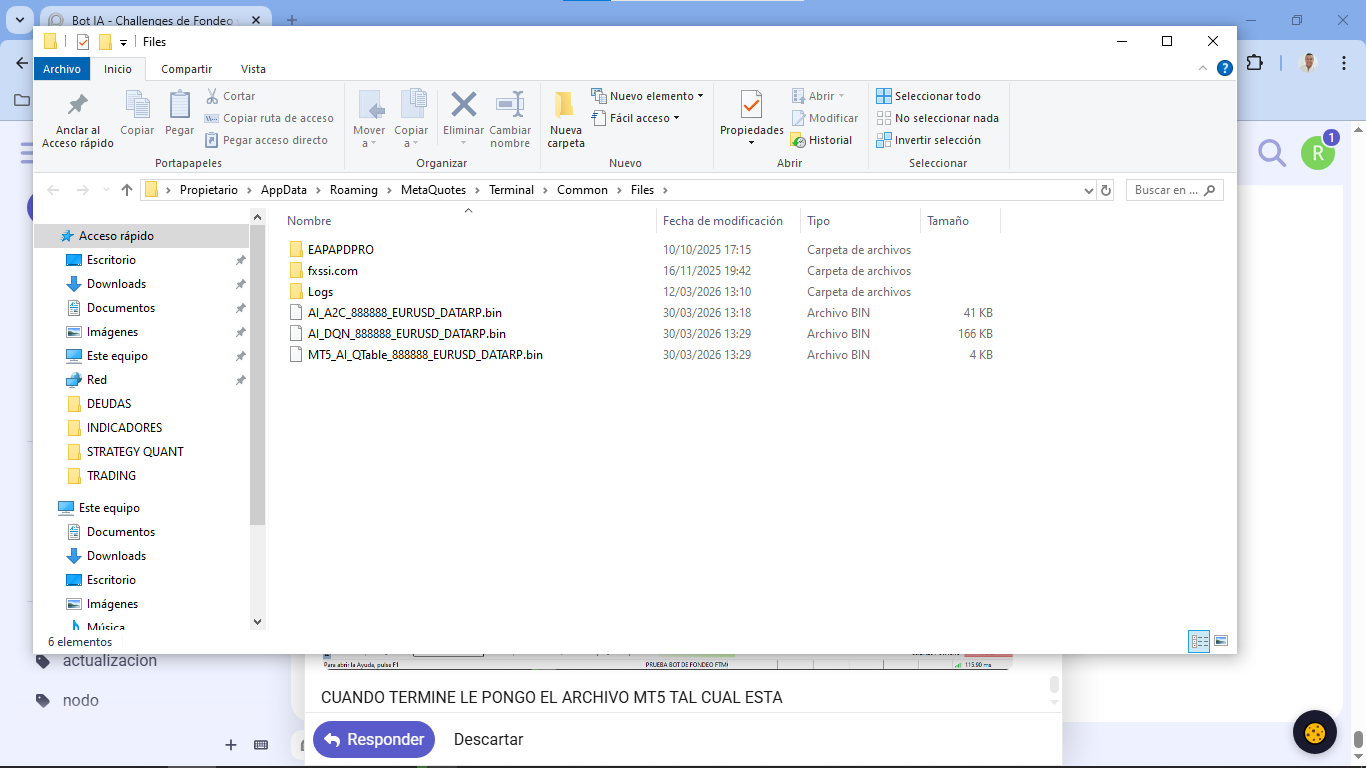Expand the address bar history dropdown
The width and height of the screenshot is (1366, 768).
coord(1089,190)
